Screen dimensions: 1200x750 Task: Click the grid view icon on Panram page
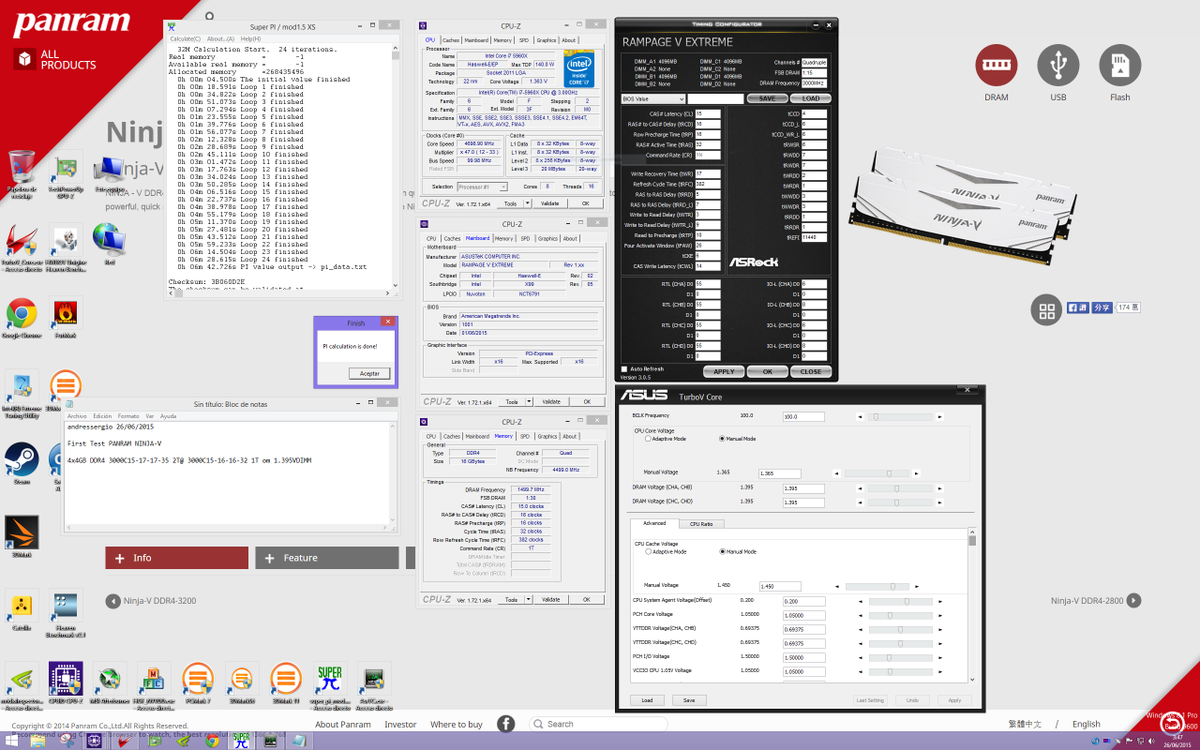click(1046, 310)
